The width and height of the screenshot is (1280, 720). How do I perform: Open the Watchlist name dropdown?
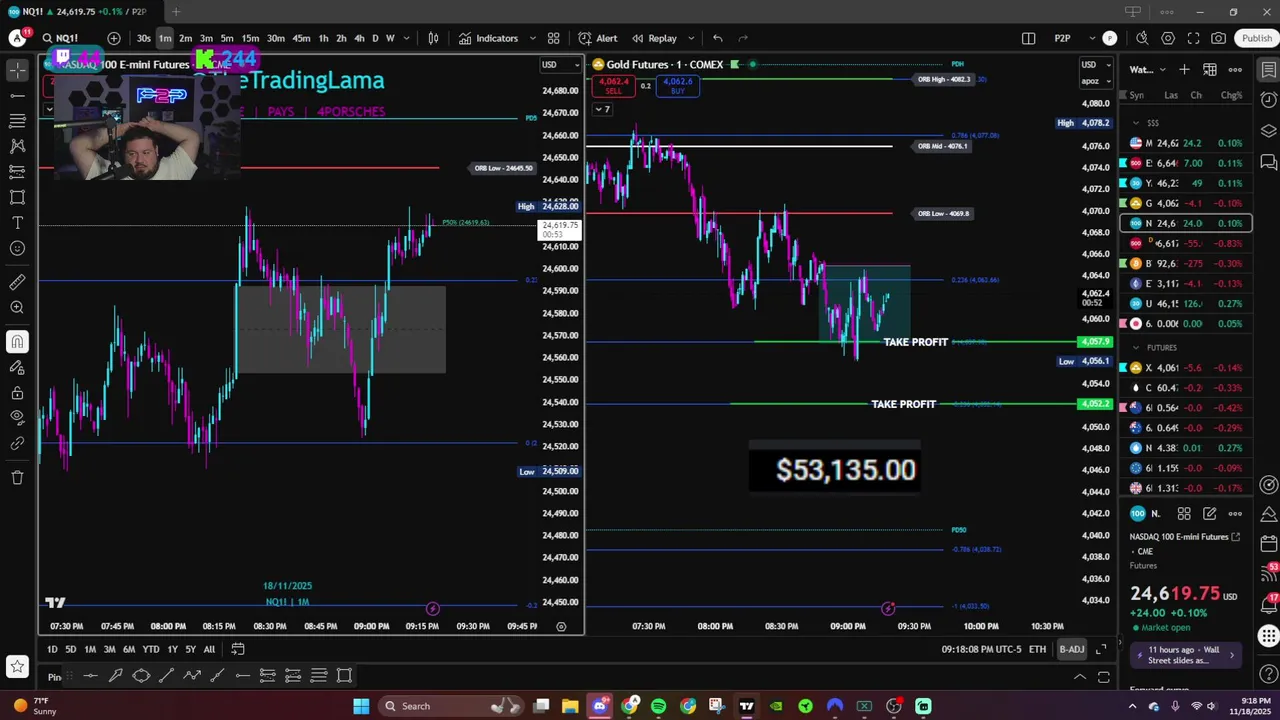point(1147,69)
